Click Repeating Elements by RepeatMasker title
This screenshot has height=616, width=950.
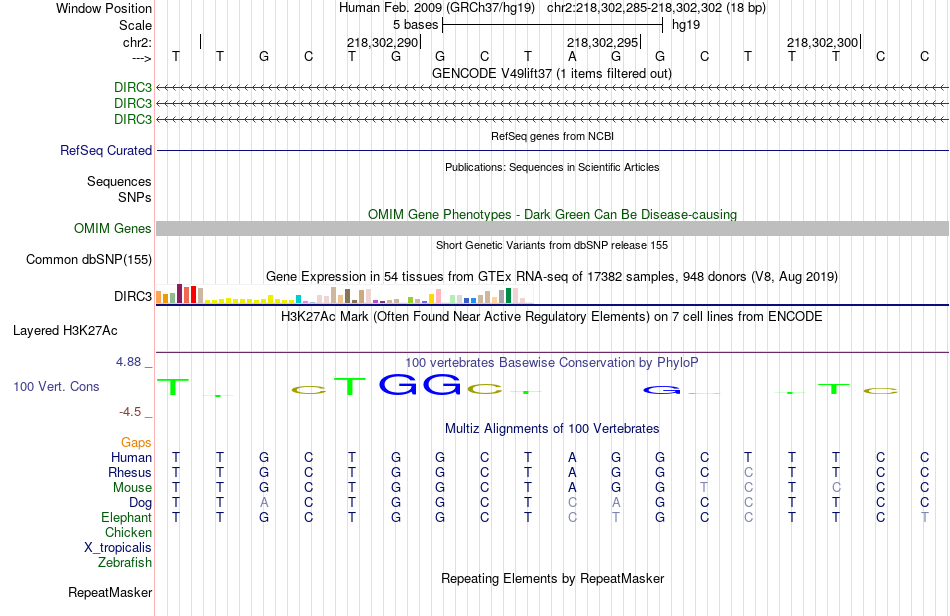click(552, 578)
